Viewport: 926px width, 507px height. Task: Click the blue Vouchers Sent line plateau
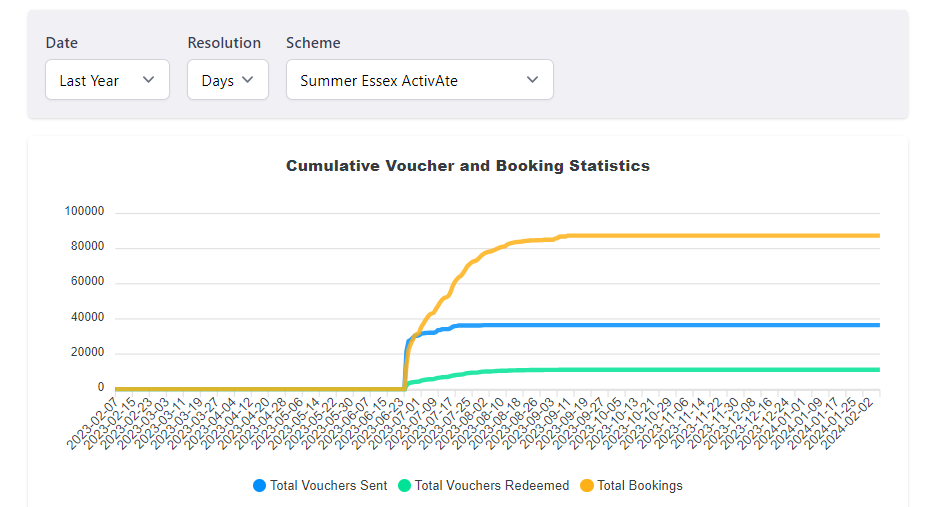[720, 325]
